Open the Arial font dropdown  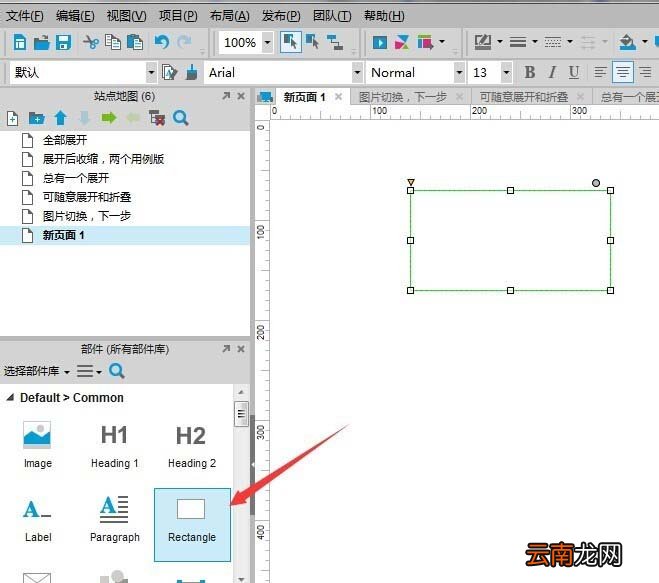click(x=357, y=73)
